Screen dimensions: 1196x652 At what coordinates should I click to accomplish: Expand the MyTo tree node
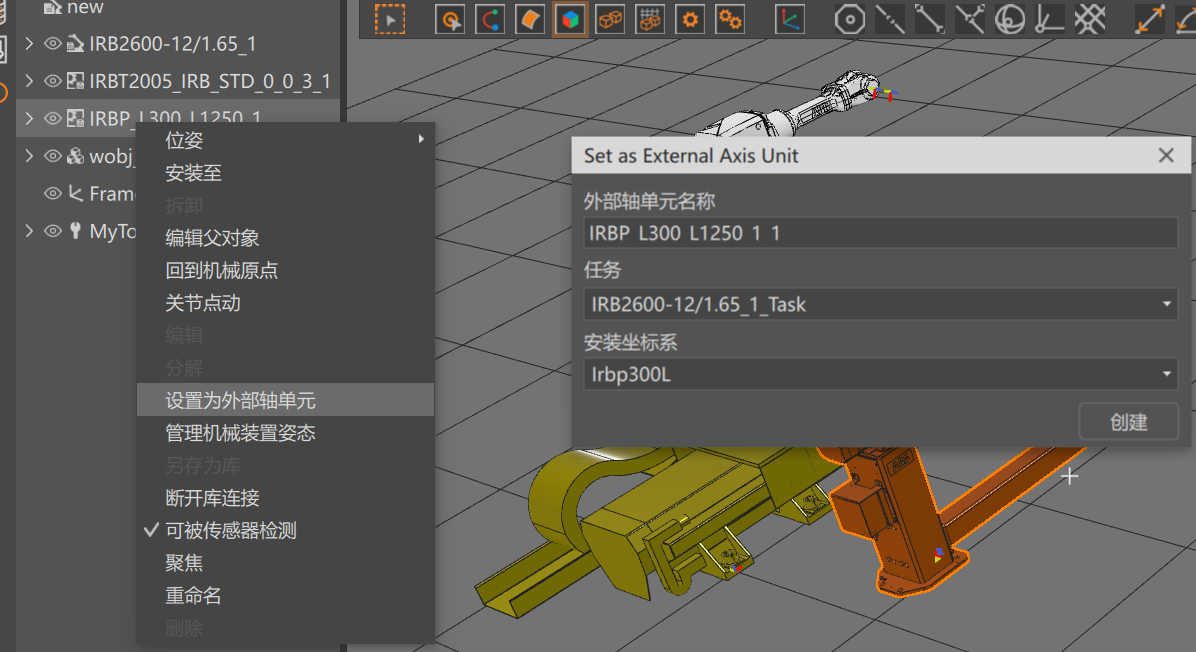click(x=29, y=230)
